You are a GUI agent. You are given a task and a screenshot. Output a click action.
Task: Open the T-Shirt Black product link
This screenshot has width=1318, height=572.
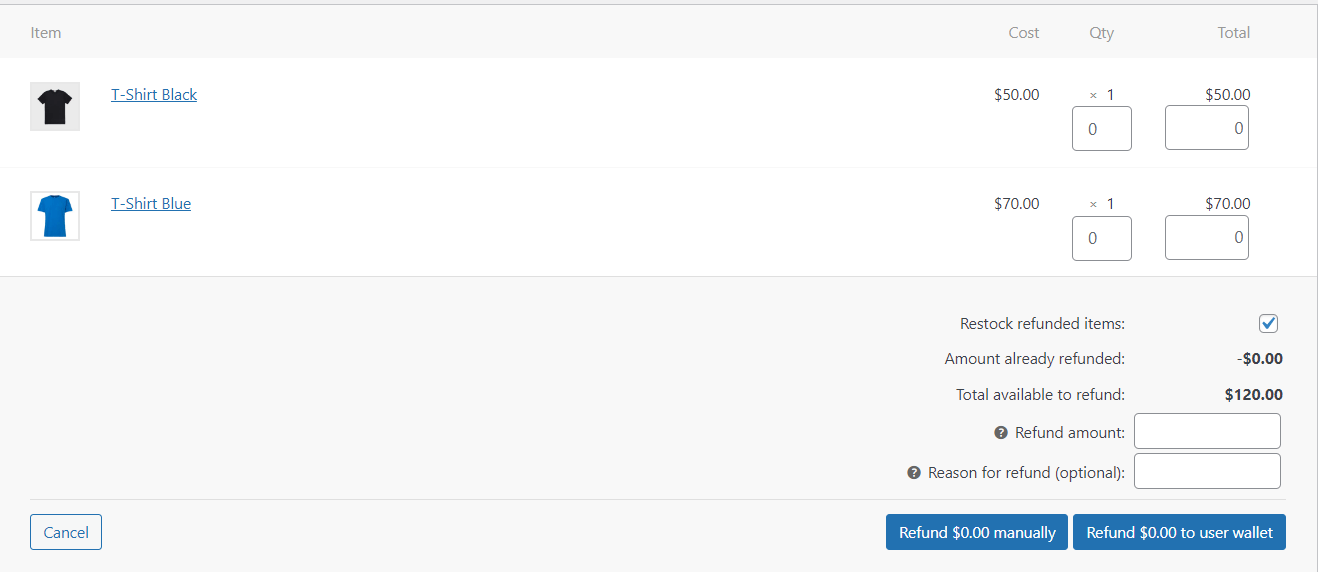click(154, 95)
